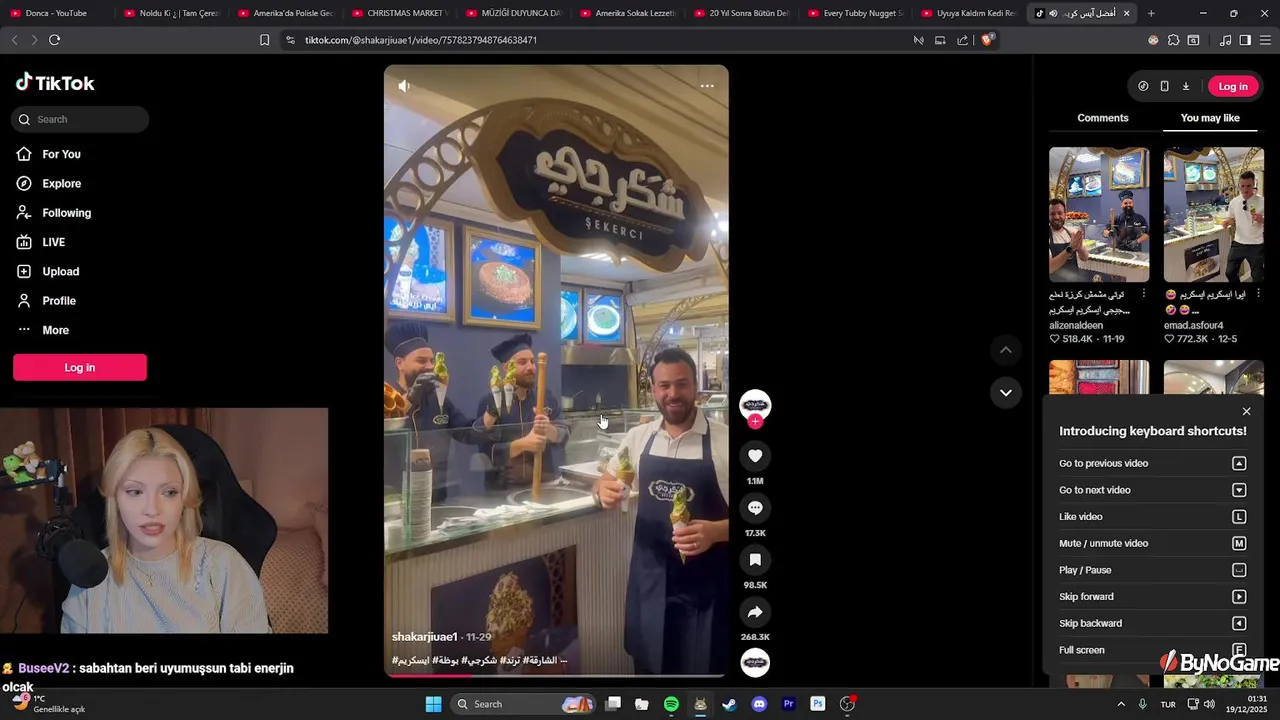Switch to Every Tubby Nugget tab

point(856,13)
